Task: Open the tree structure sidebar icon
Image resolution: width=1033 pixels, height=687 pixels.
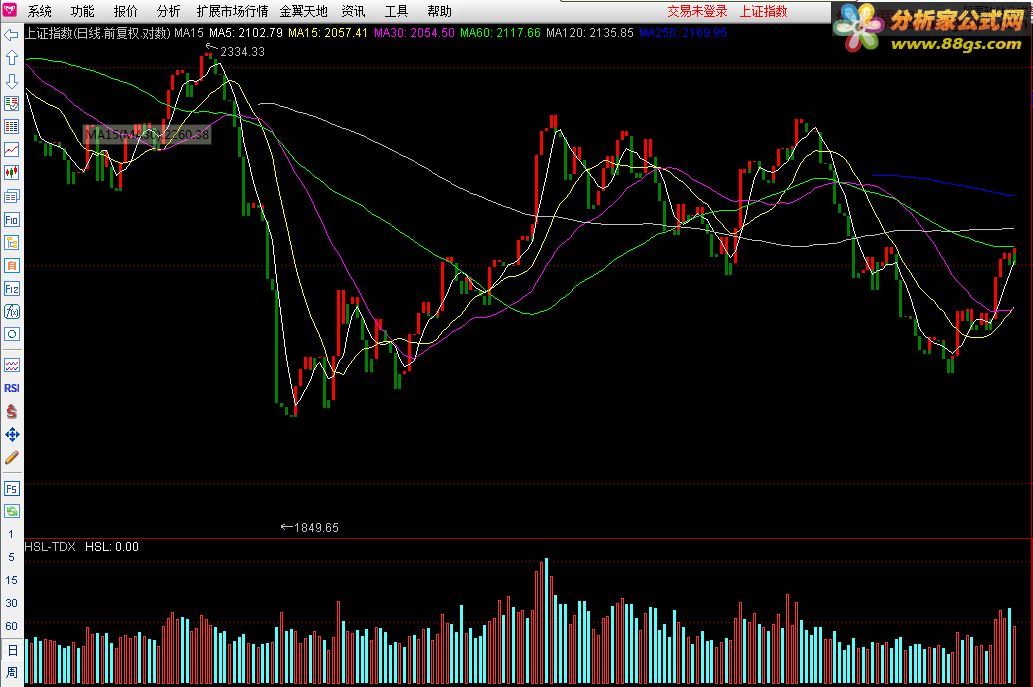Action: click(x=11, y=242)
